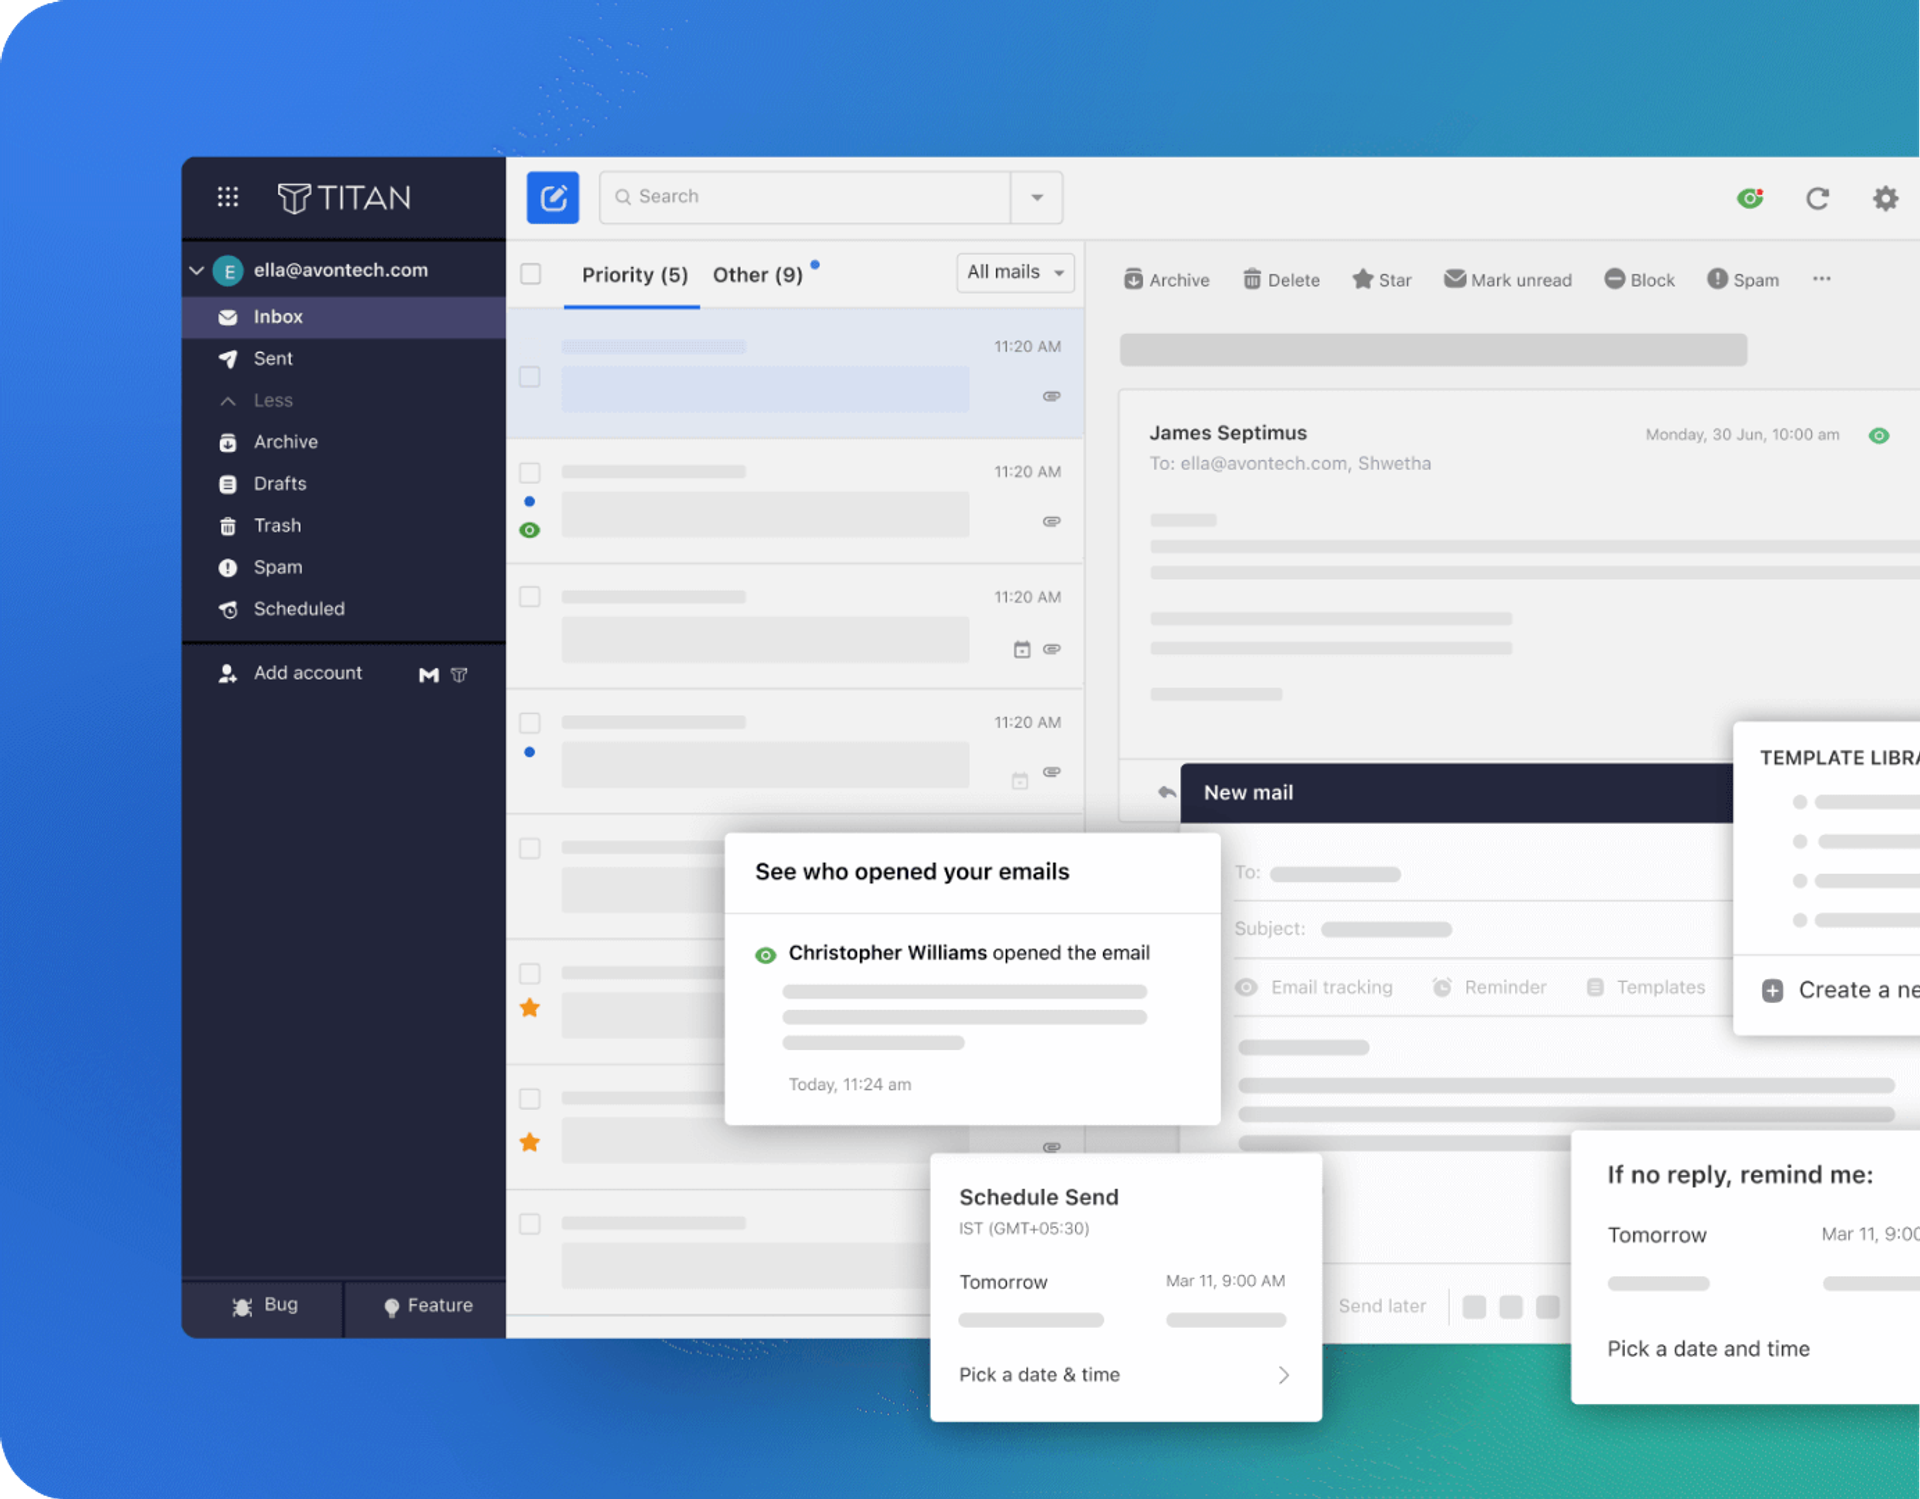This screenshot has width=1920, height=1499.
Task: Expand Pick a date & time chevron
Action: pyautogui.click(x=1284, y=1375)
